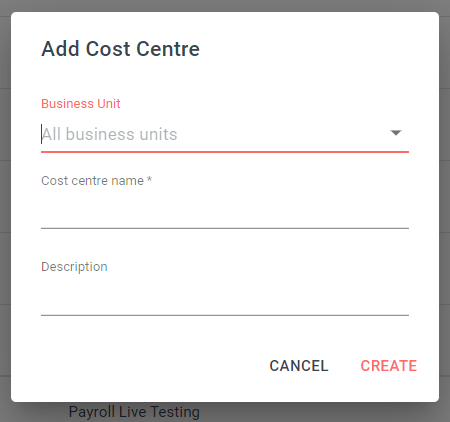Expand the Business Unit dropdown arrow

click(396, 133)
